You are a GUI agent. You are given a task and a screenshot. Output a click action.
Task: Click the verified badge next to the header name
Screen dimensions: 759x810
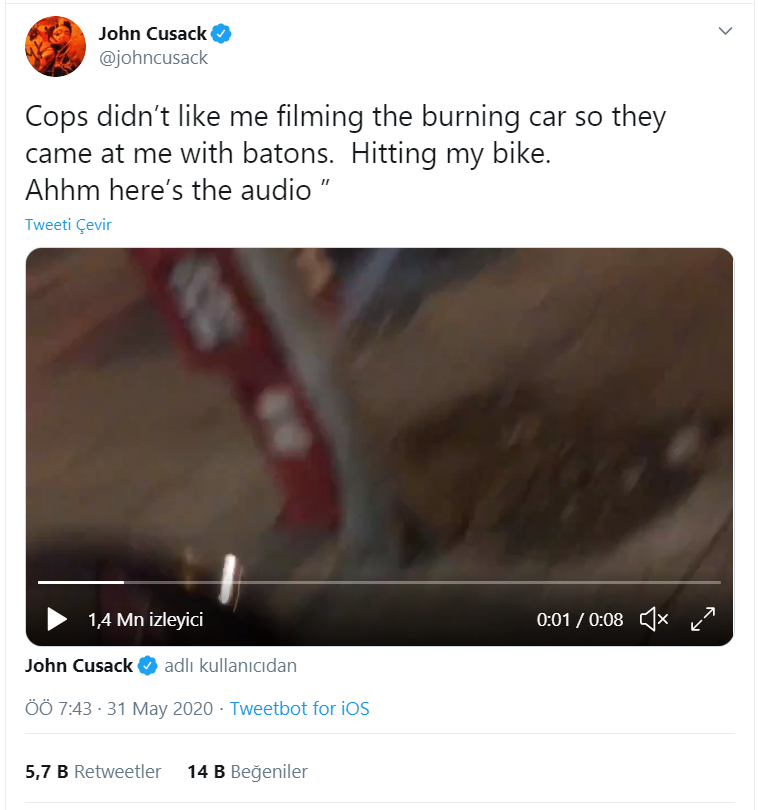tap(221, 34)
